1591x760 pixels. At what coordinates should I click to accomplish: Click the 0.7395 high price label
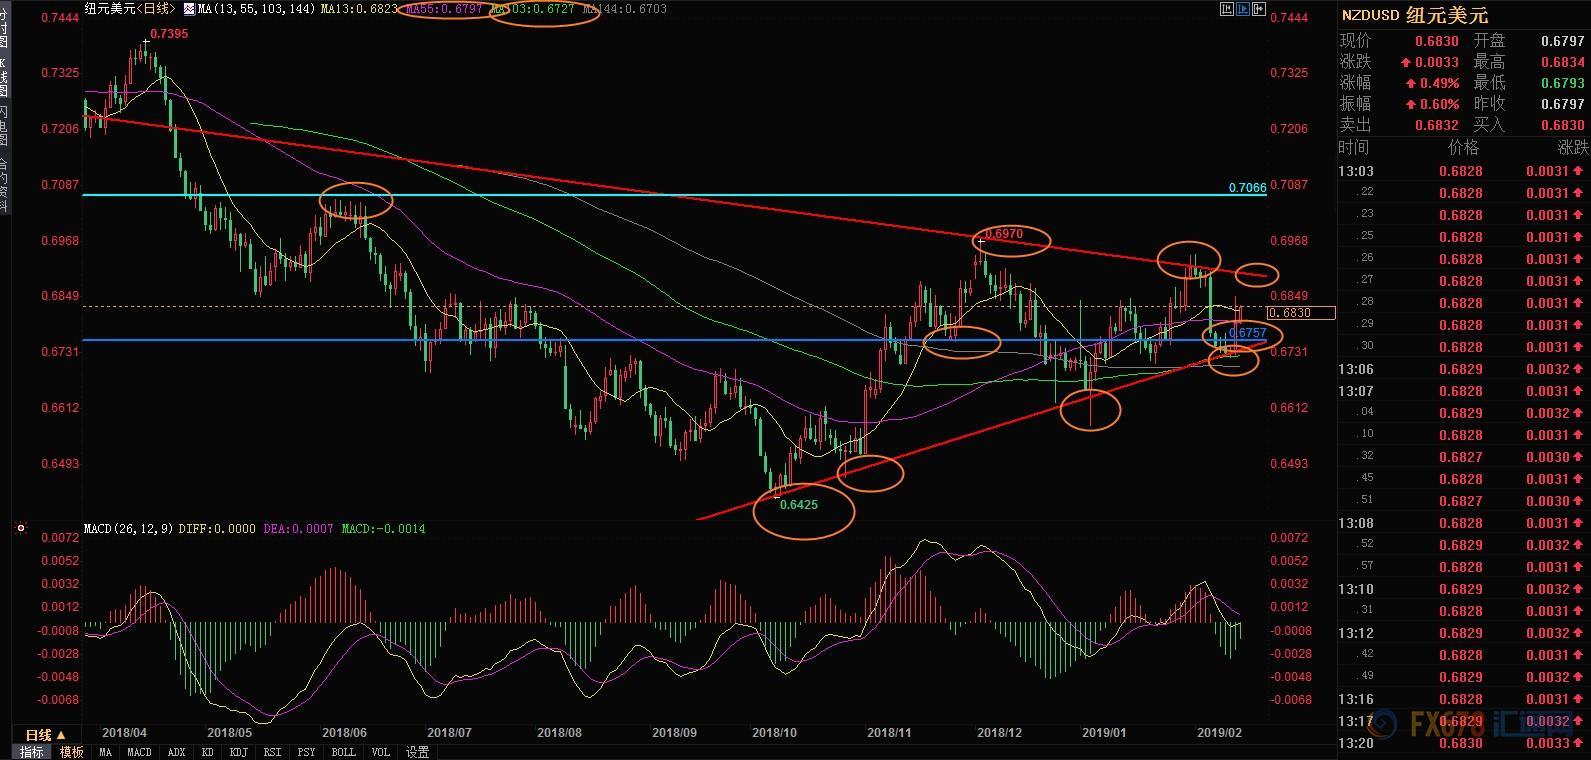169,34
